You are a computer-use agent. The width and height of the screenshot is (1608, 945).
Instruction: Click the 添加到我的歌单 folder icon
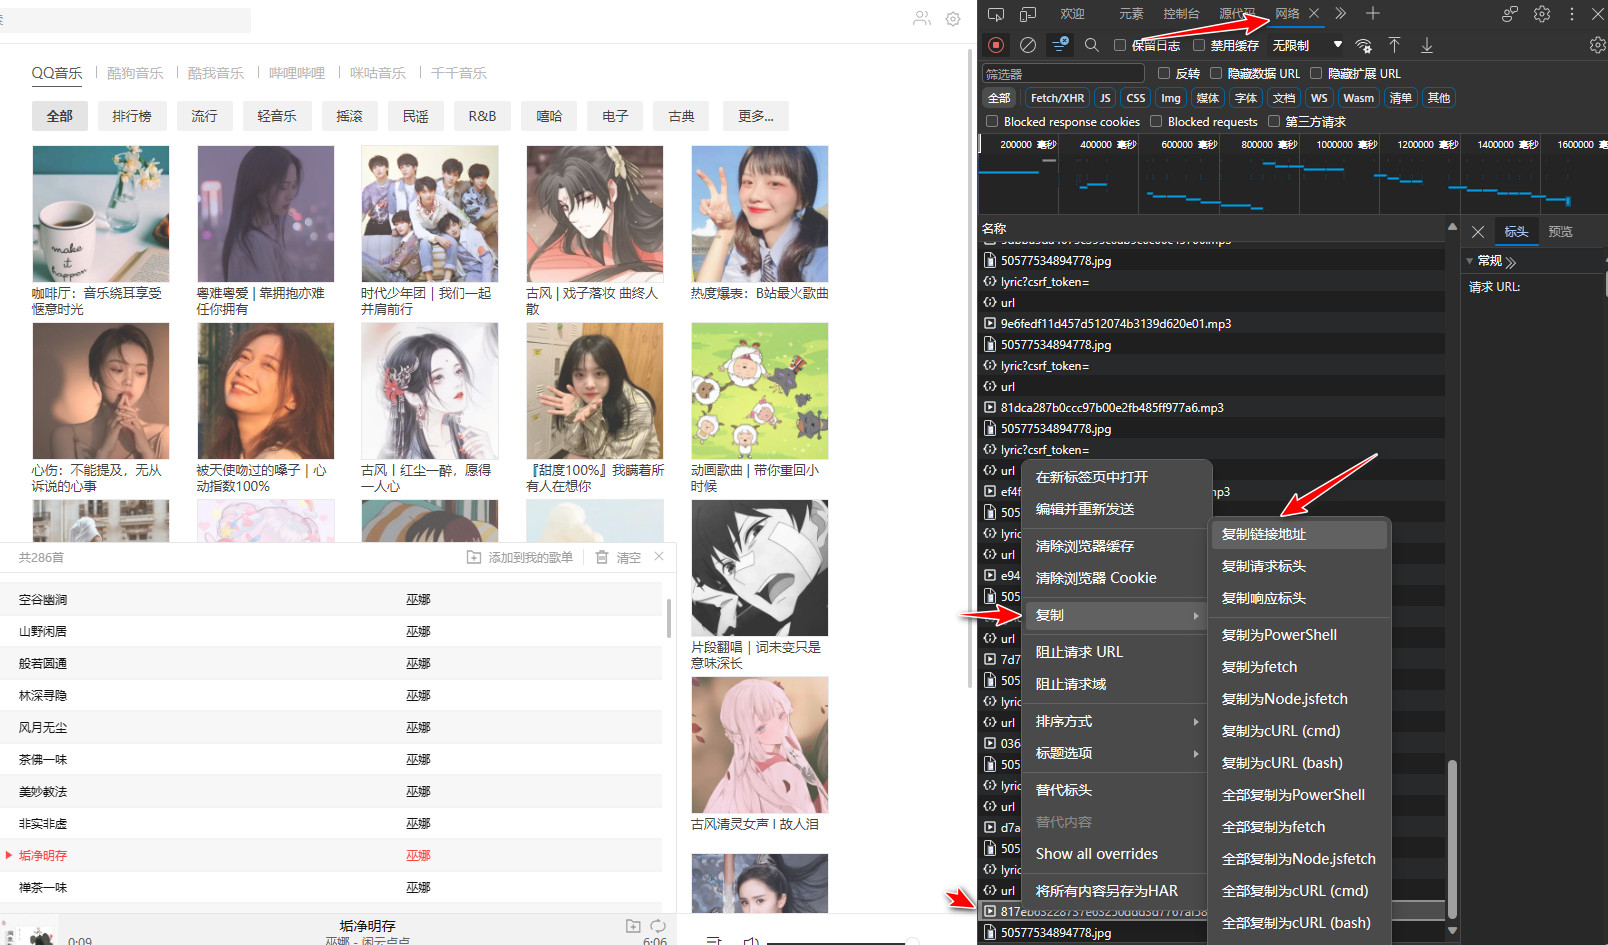tap(474, 557)
